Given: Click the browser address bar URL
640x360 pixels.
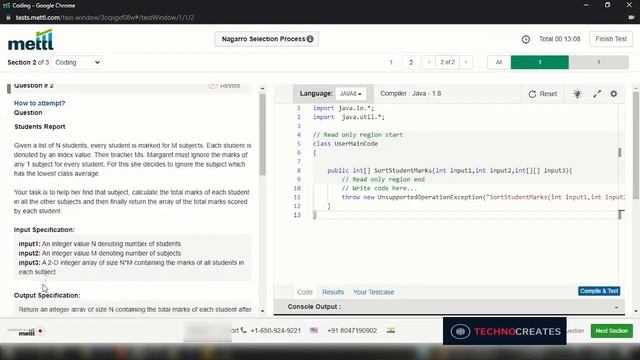Looking at the screenshot, I should 105,18.
